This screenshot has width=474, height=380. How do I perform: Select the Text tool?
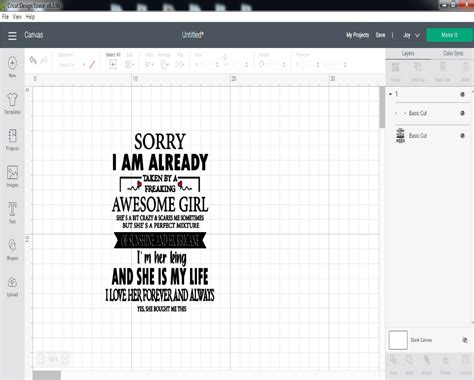tap(12, 209)
